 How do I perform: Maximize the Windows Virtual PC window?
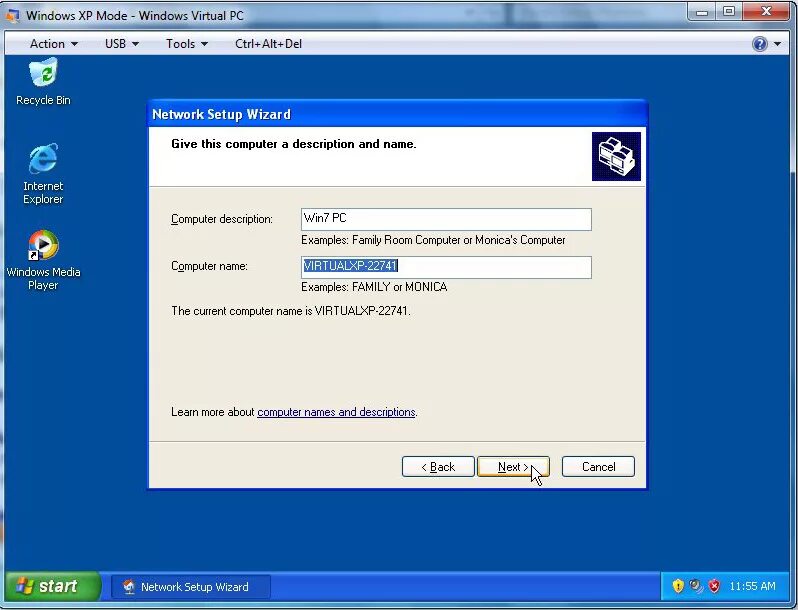tap(729, 12)
